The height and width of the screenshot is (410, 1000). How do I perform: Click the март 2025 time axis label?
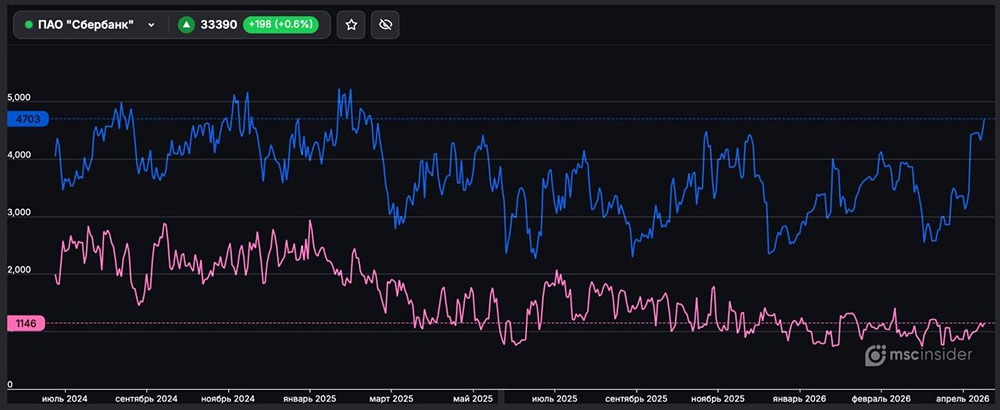click(387, 399)
